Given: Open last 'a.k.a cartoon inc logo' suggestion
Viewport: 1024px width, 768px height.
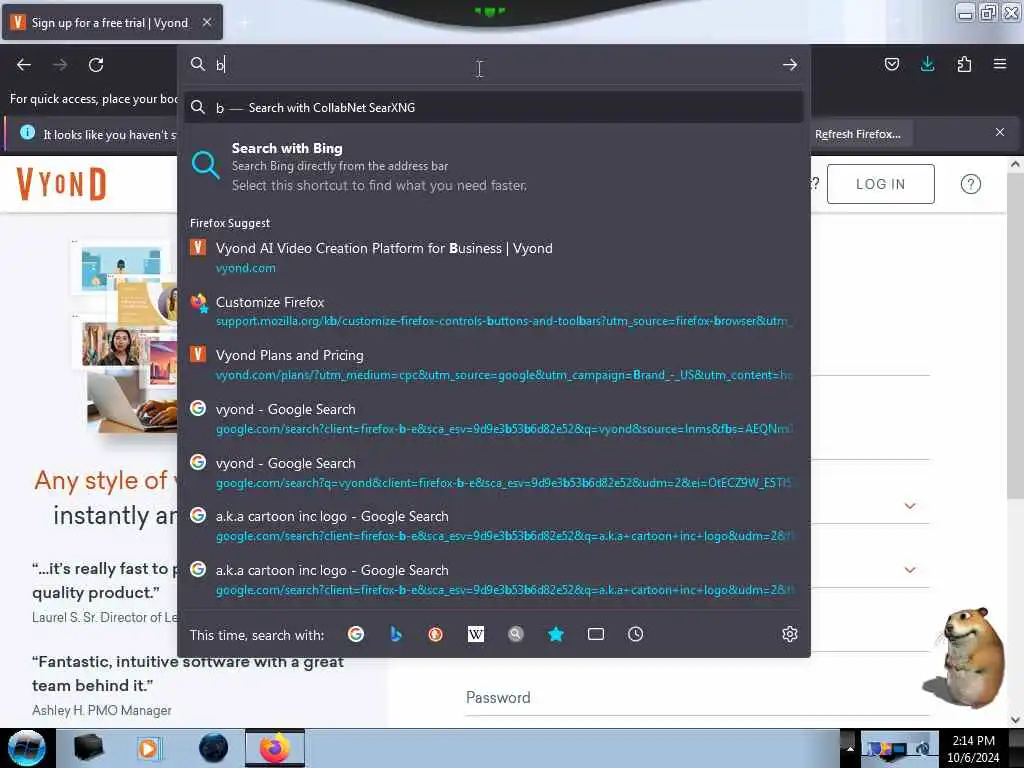Looking at the screenshot, I should (x=494, y=580).
